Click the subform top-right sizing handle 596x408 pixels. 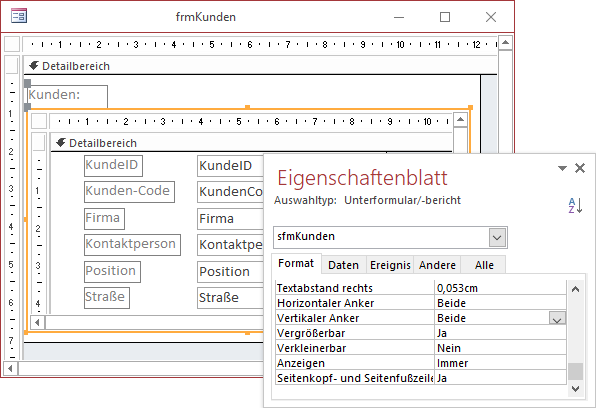pyautogui.click(x=471, y=108)
